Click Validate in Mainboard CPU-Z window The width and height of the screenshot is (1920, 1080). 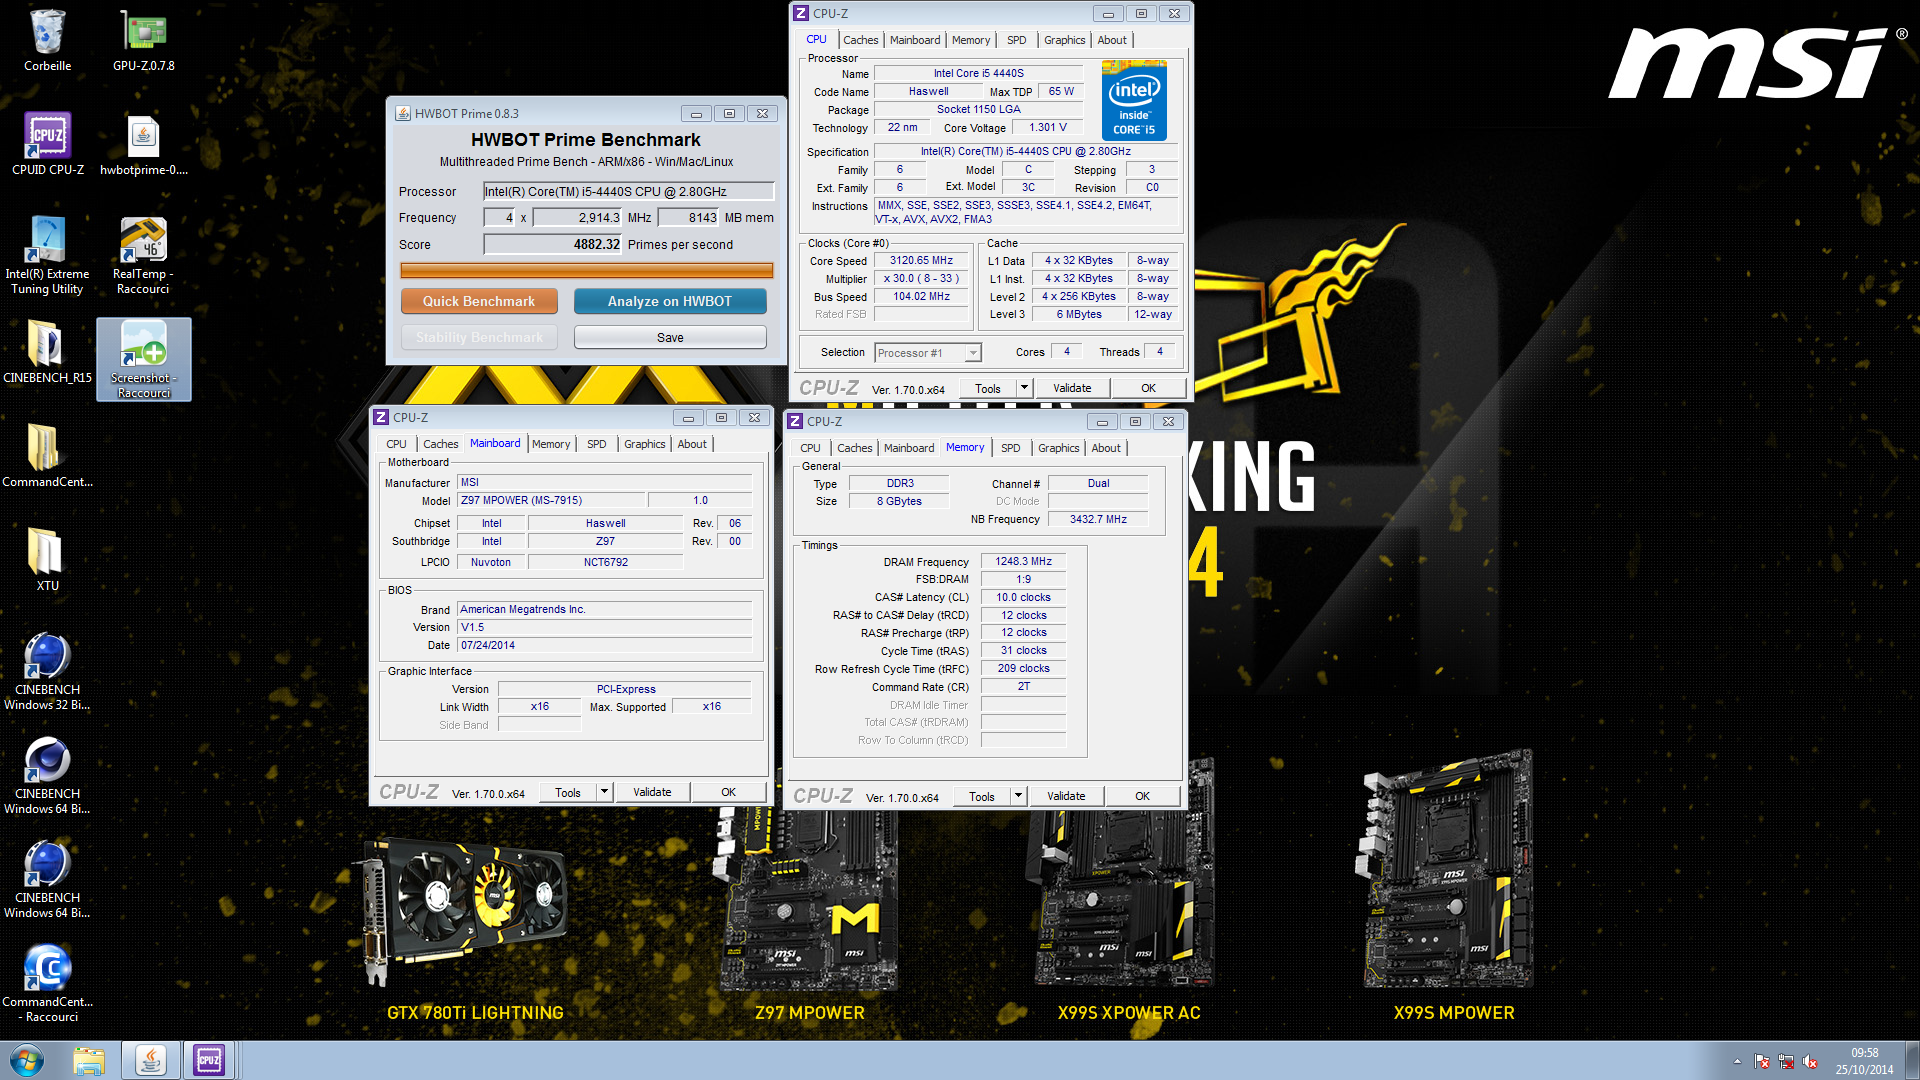pos(652,792)
